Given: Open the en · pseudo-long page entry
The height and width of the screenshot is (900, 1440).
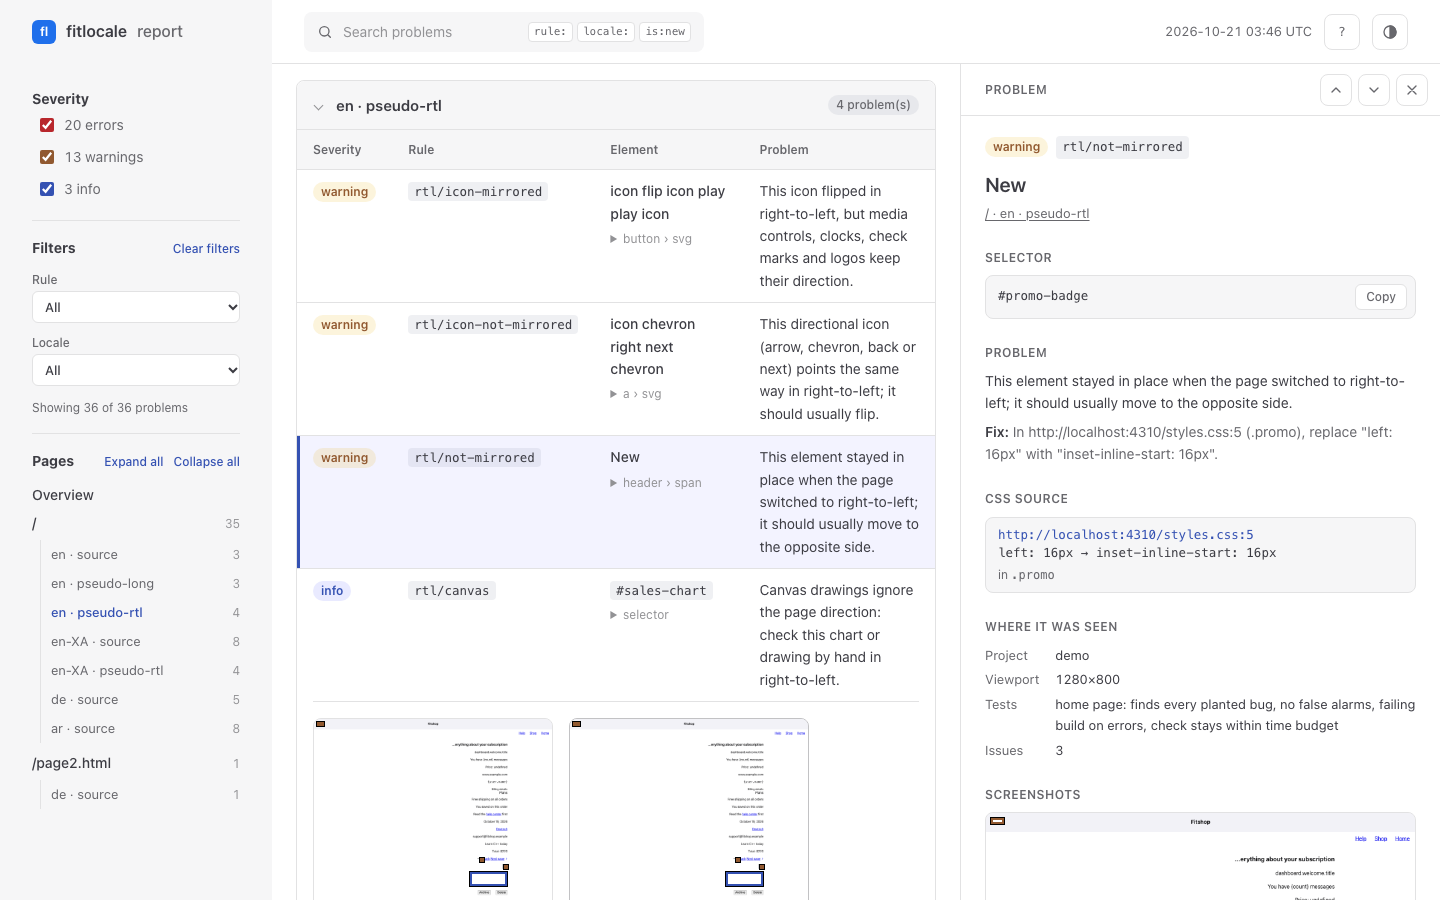Looking at the screenshot, I should click(146, 584).
